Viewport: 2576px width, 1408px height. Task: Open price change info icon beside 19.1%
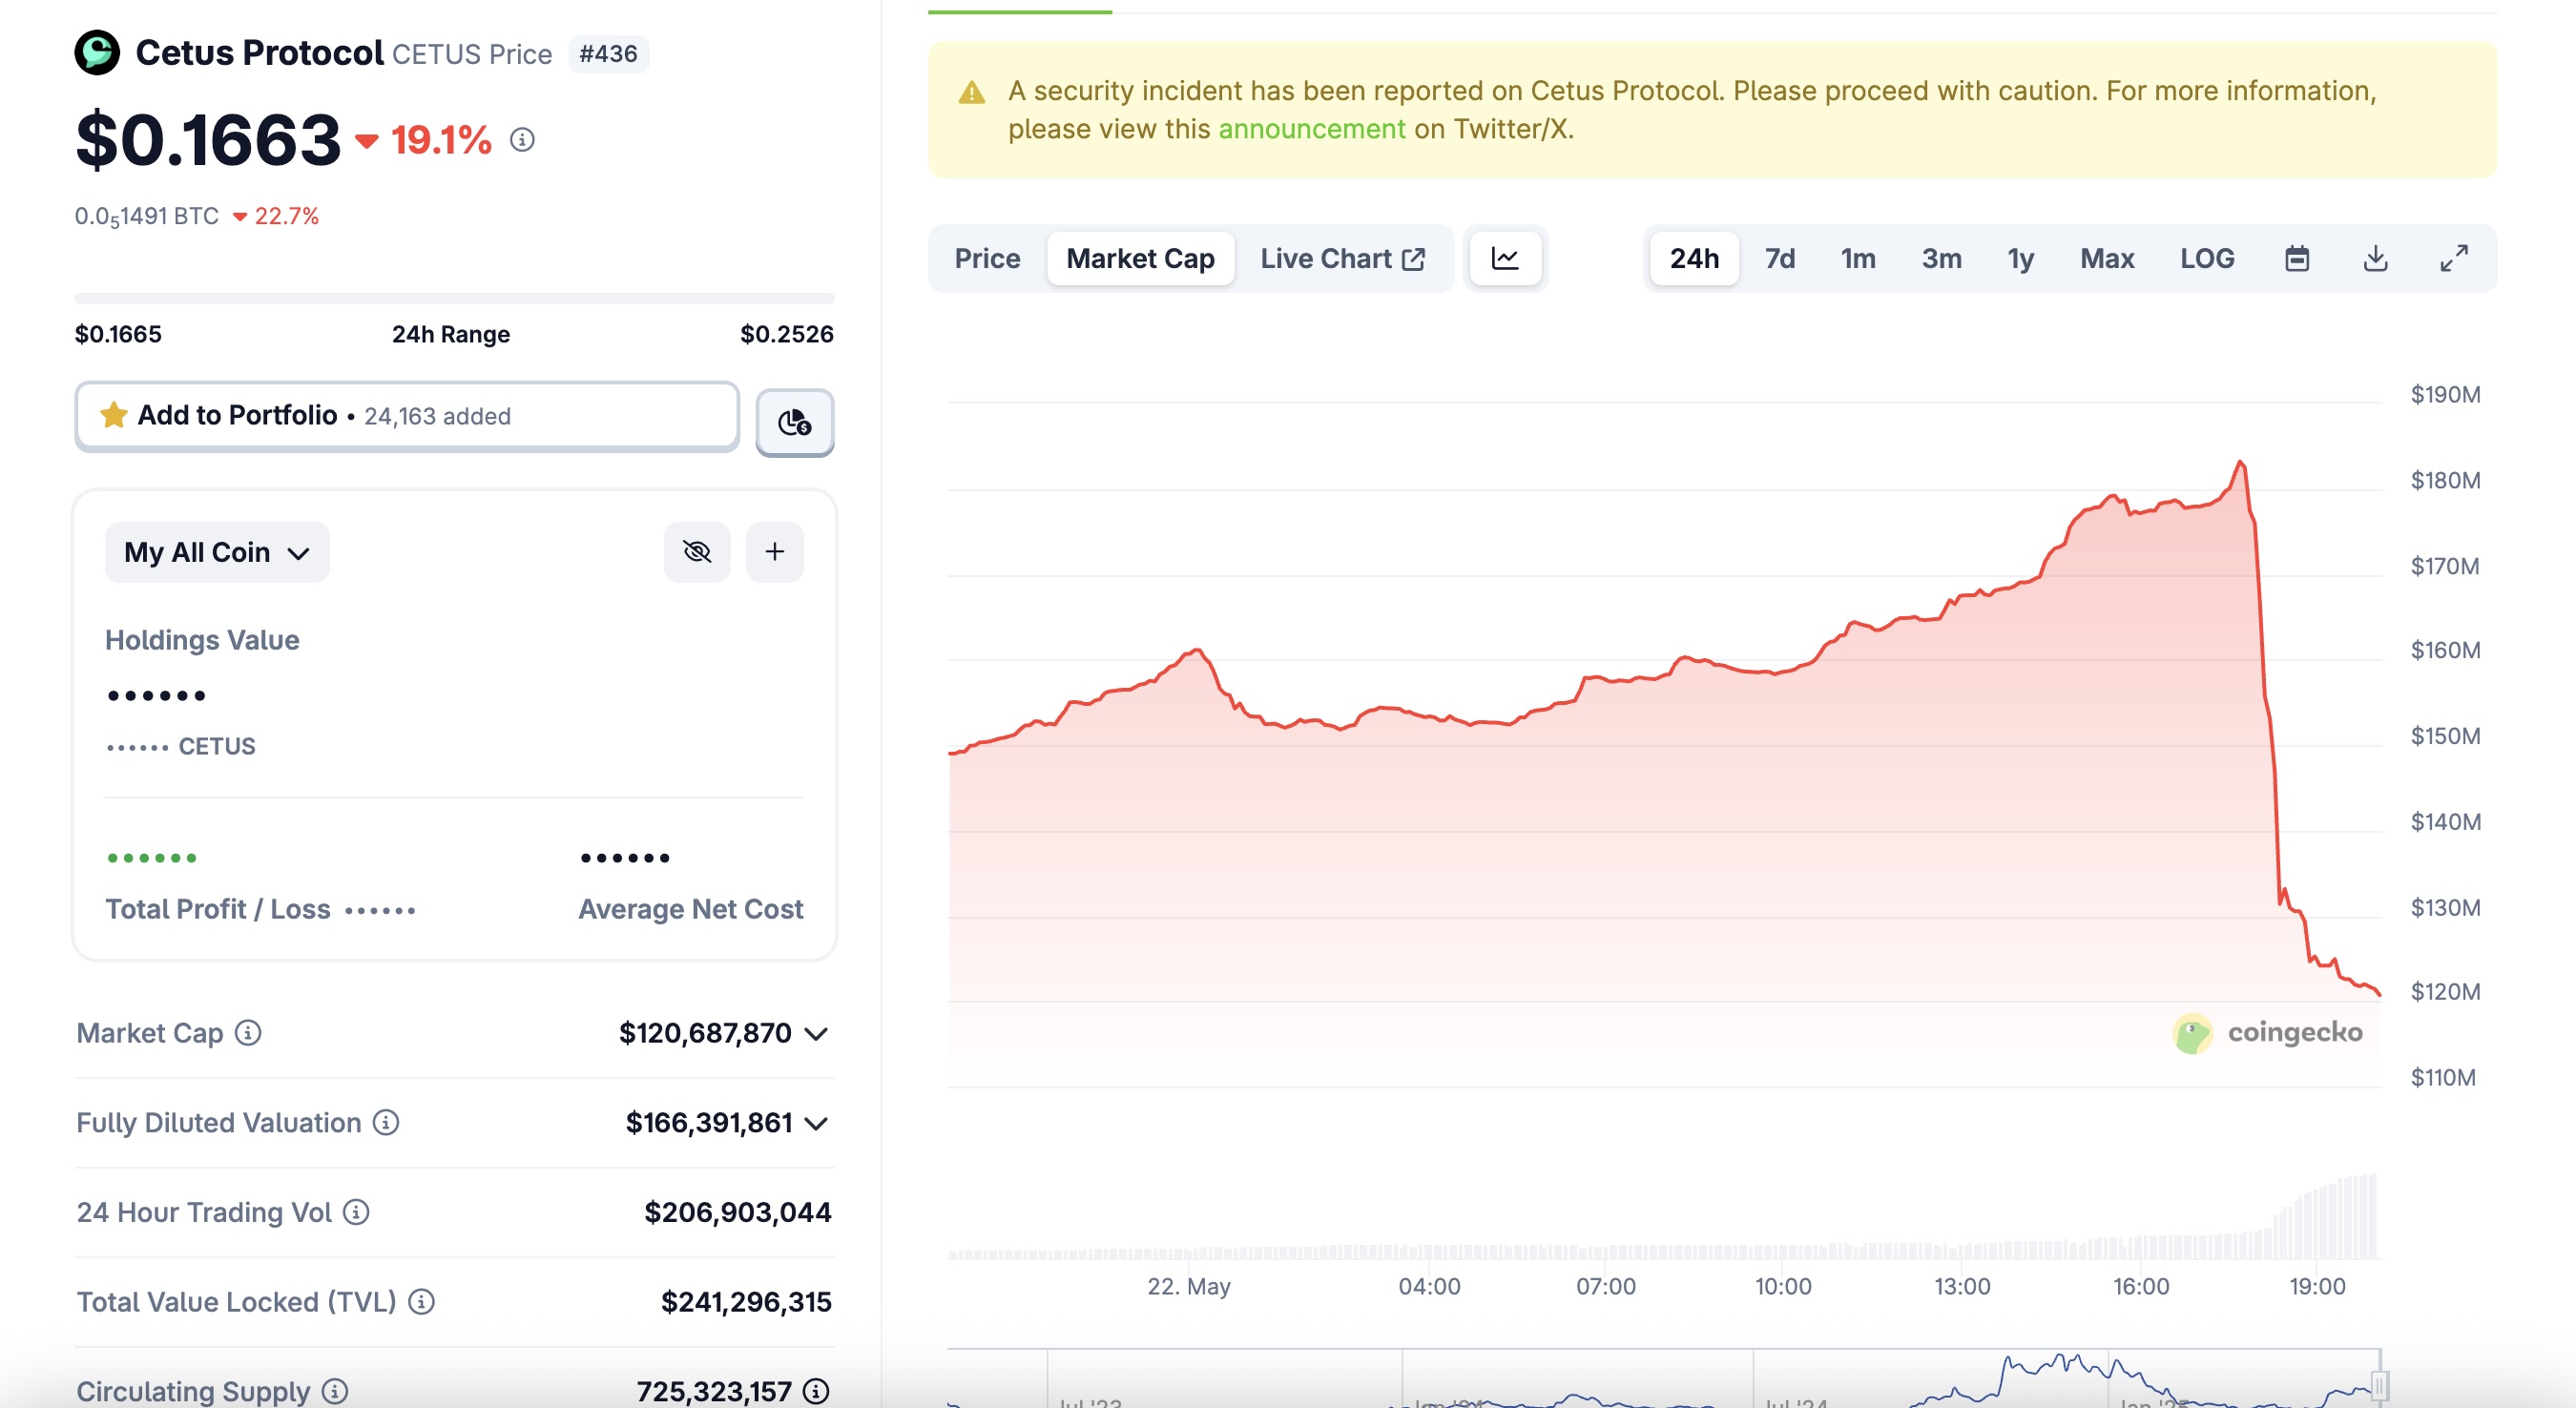pos(522,140)
